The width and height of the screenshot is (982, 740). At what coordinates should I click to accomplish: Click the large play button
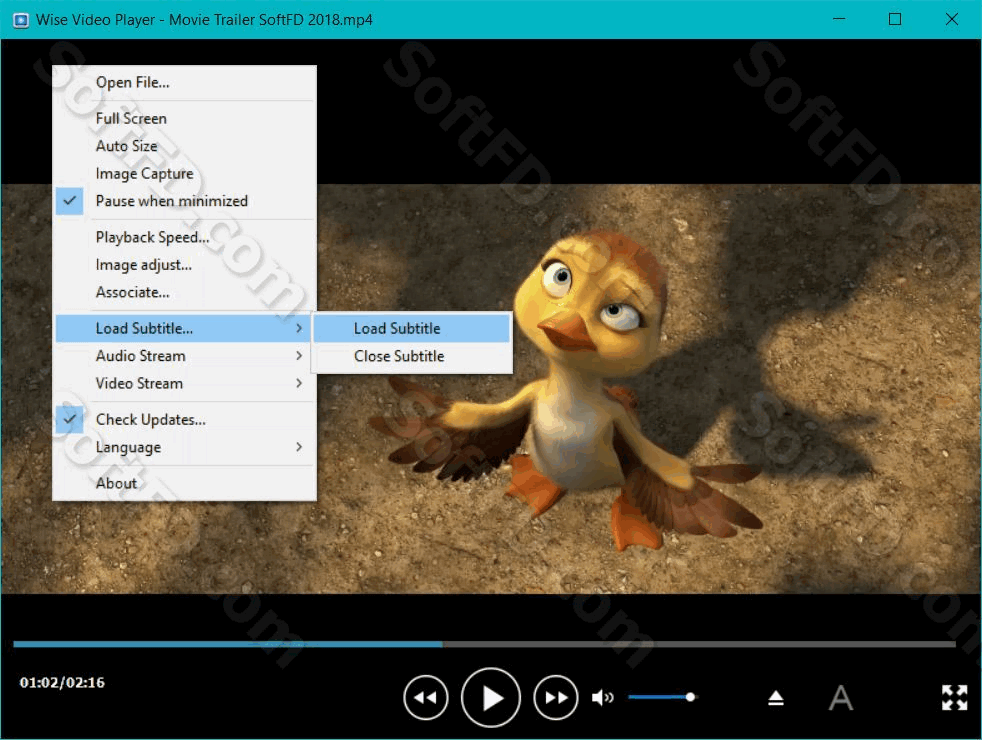click(491, 697)
